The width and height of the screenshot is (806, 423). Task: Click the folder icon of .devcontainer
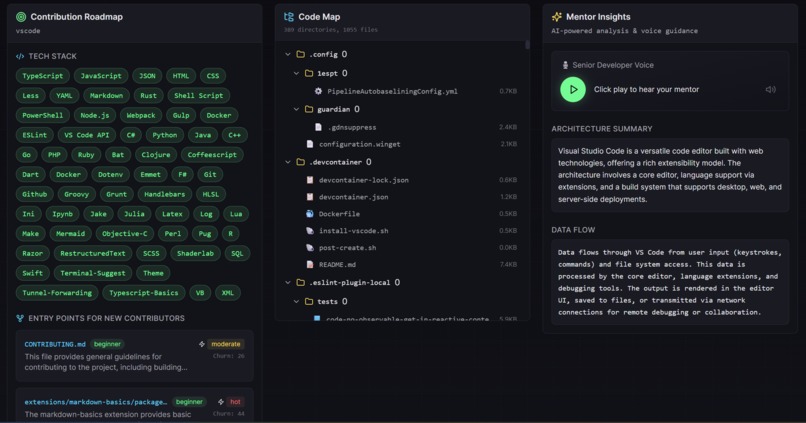pos(301,162)
